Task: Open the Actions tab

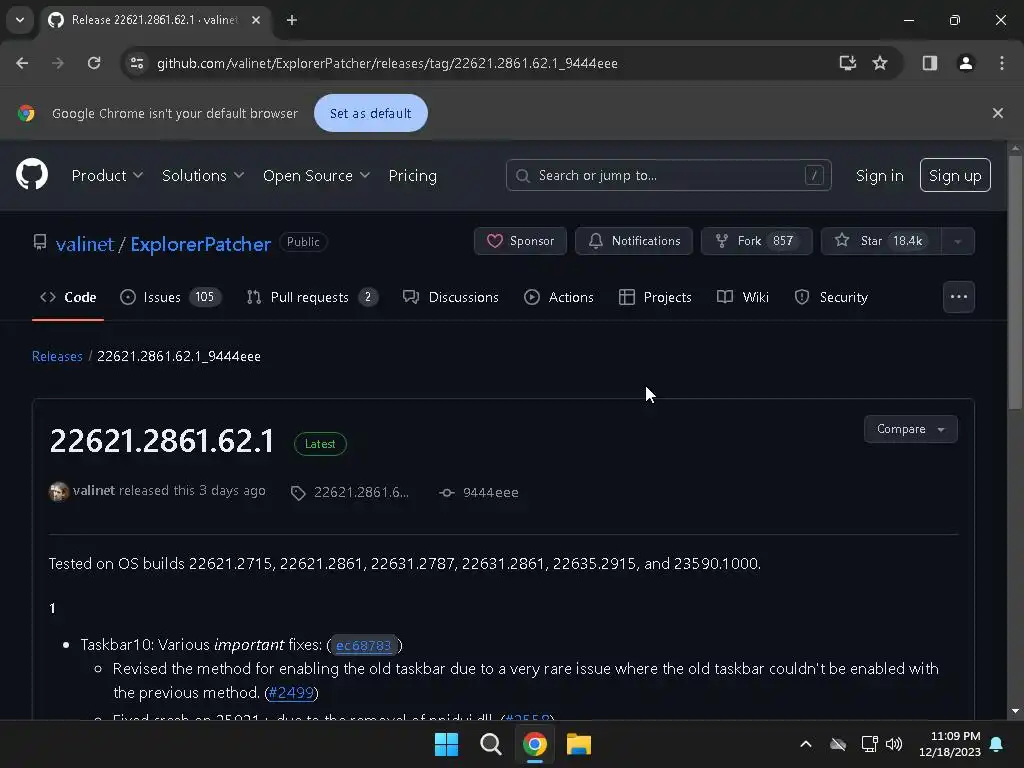Action: point(558,297)
